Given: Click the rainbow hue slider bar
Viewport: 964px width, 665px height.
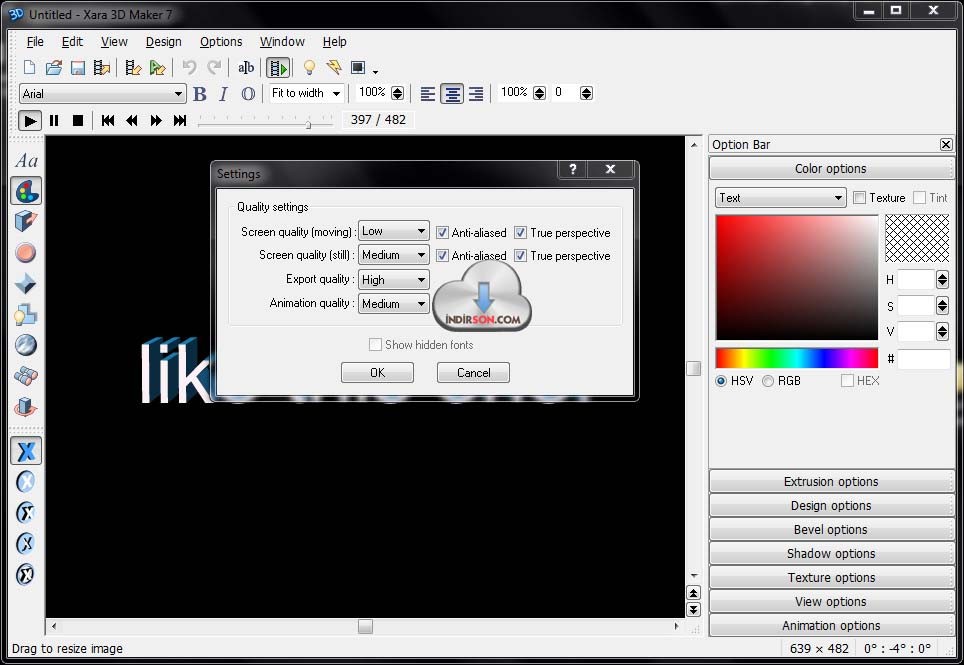Looking at the screenshot, I should 797,358.
